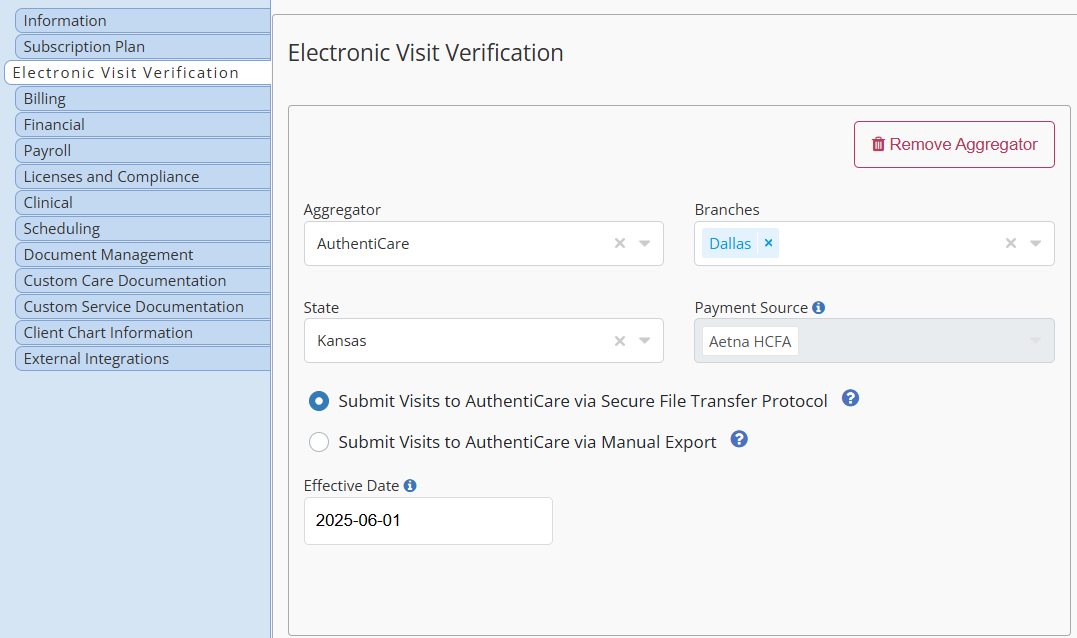The width and height of the screenshot is (1077, 638).
Task: Click the info icon beside Effective Date
Action: (410, 486)
